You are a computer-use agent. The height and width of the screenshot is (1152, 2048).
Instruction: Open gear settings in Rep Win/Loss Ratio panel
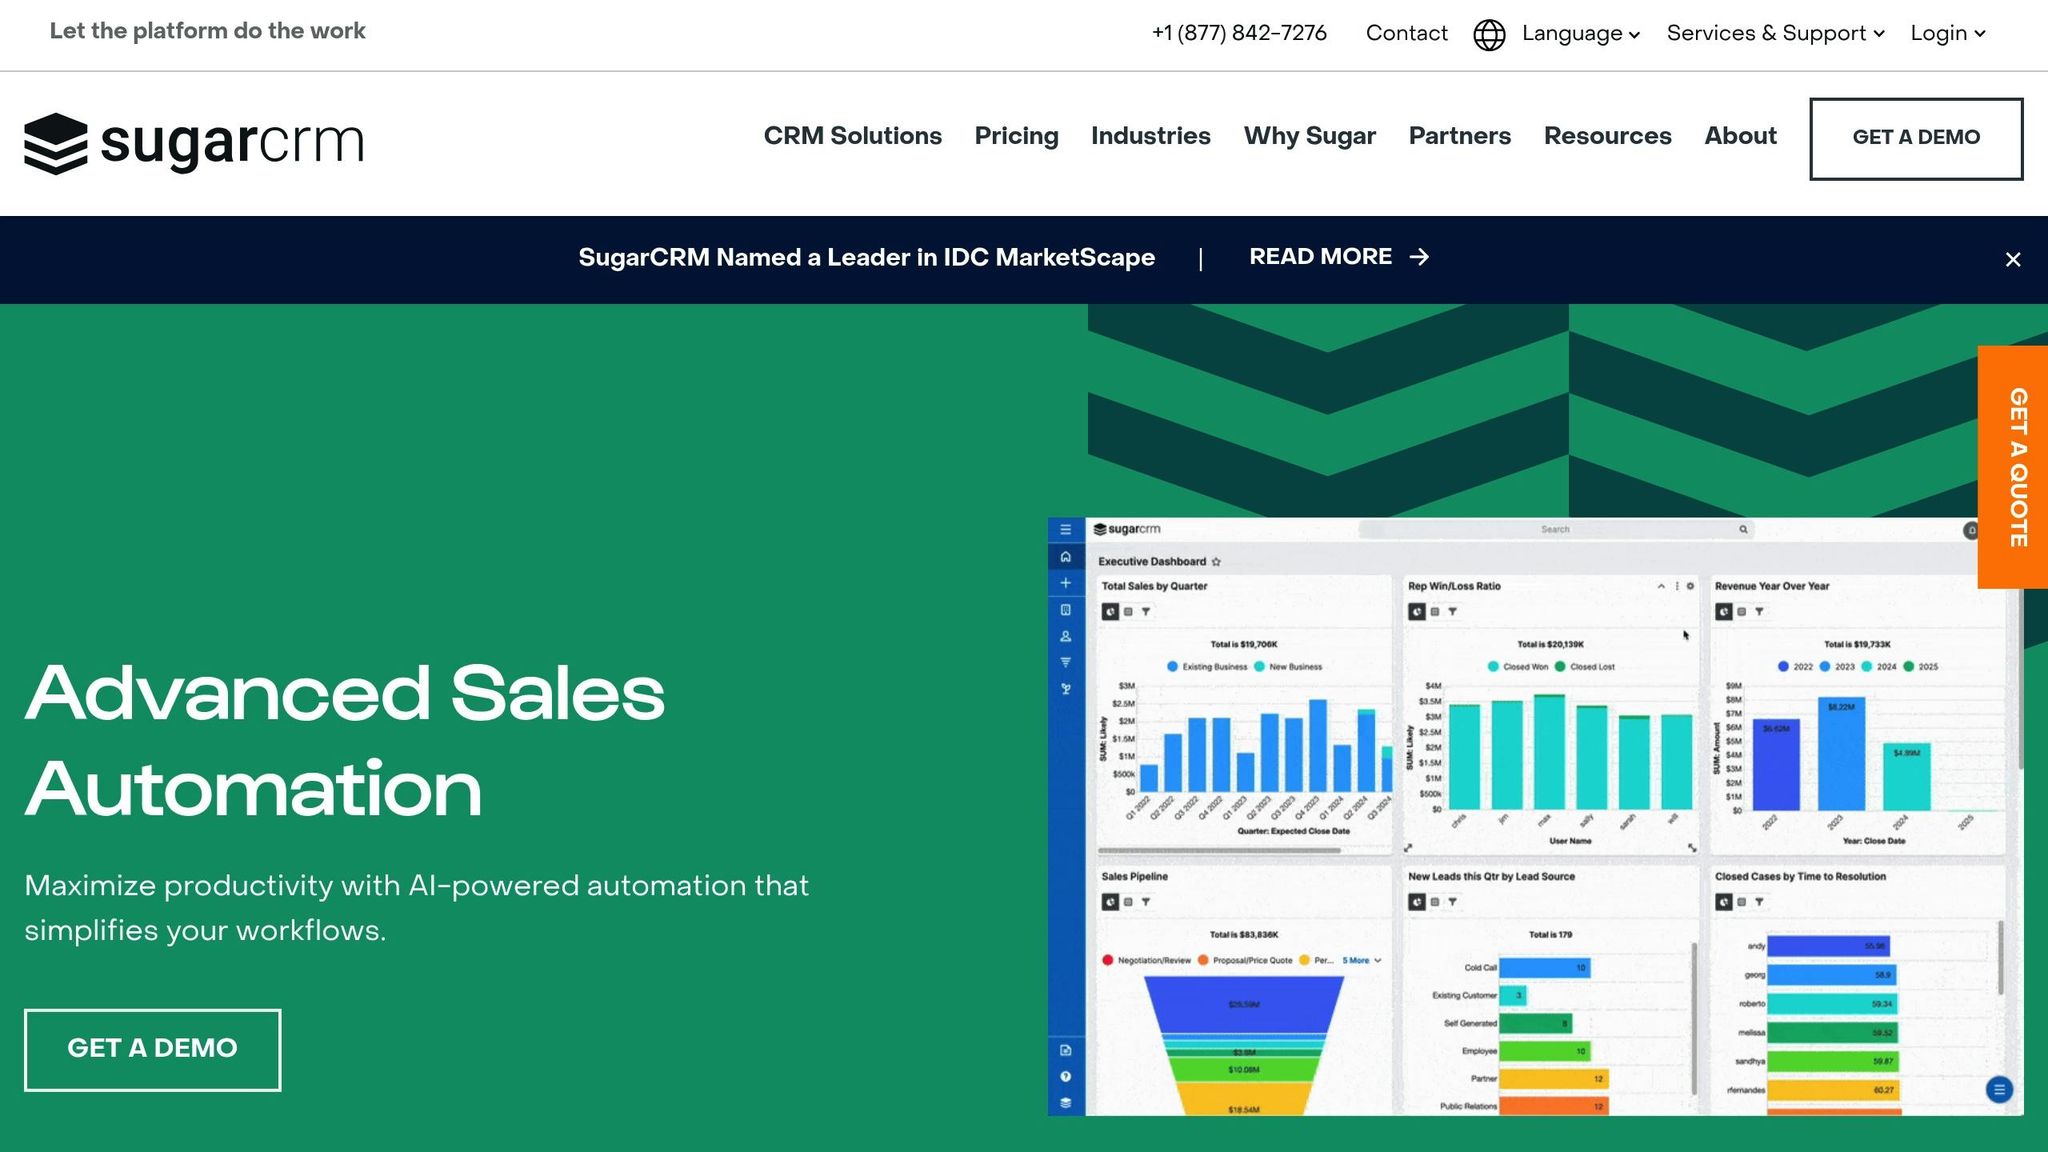click(1691, 586)
